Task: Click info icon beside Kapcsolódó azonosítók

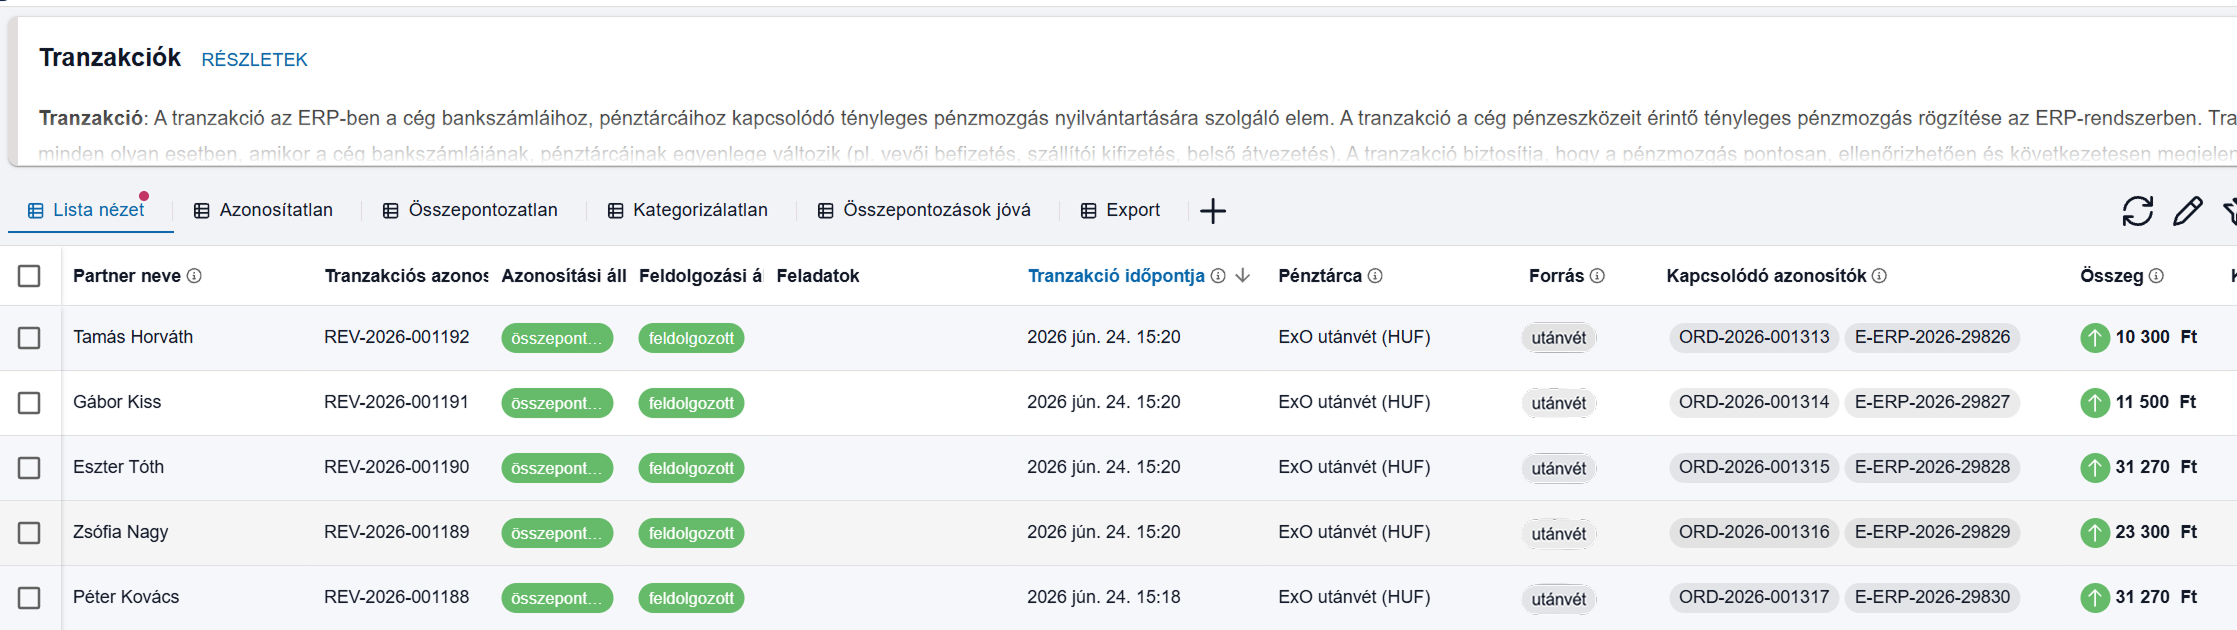Action: pyautogui.click(x=1879, y=276)
